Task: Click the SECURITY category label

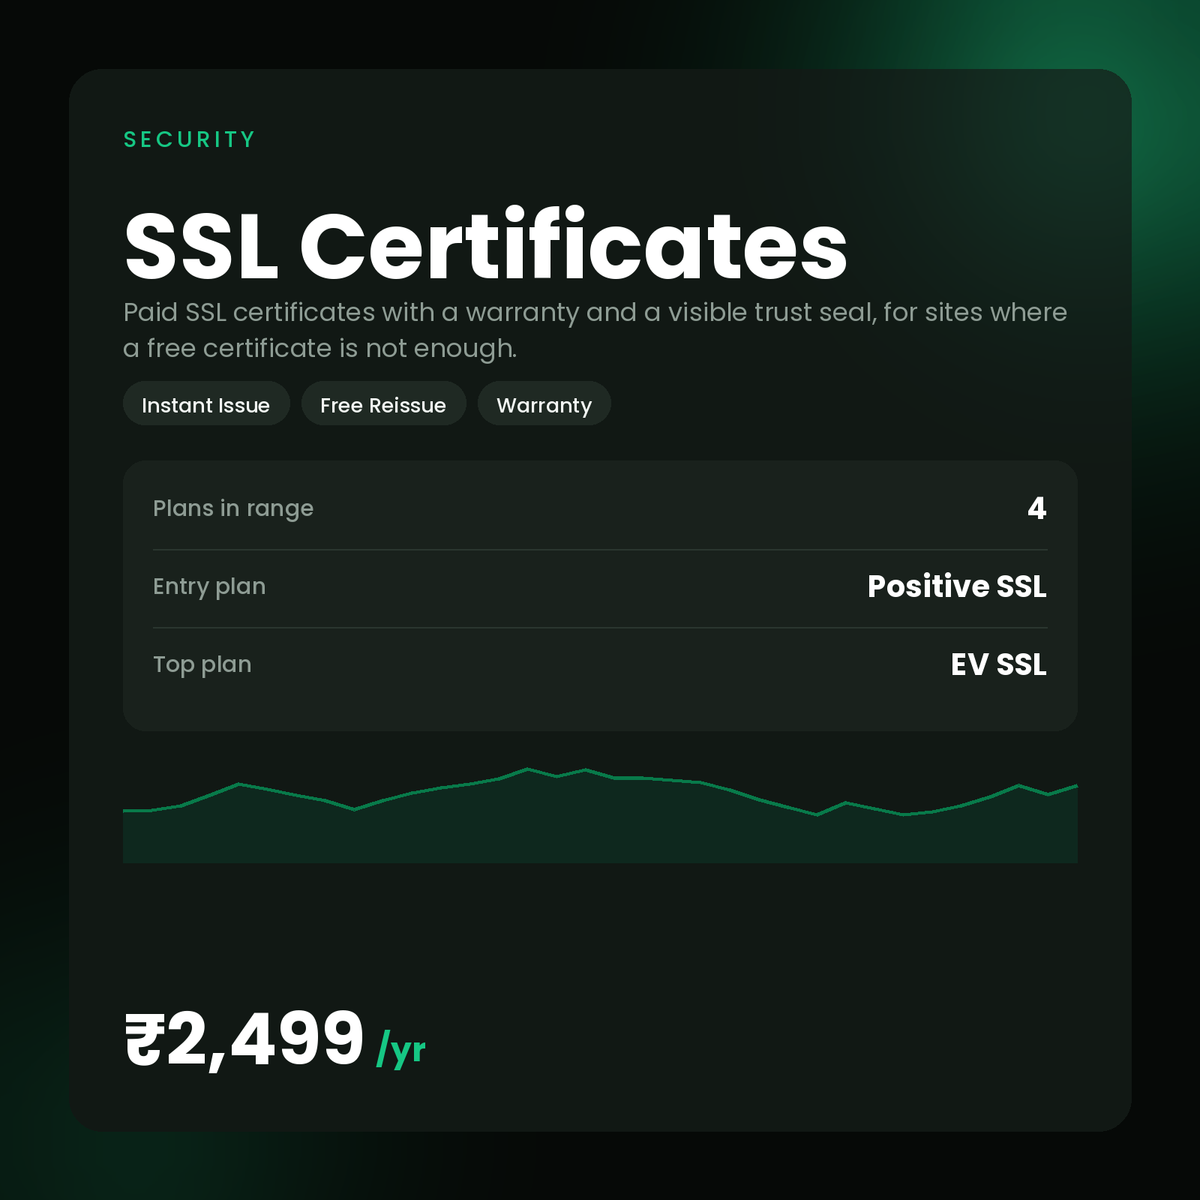Action: point(189,140)
